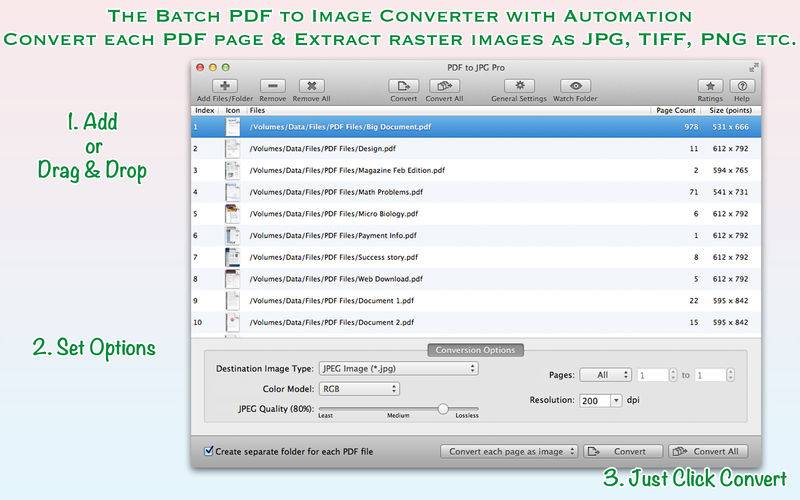Click page count 22 cell

(x=694, y=301)
